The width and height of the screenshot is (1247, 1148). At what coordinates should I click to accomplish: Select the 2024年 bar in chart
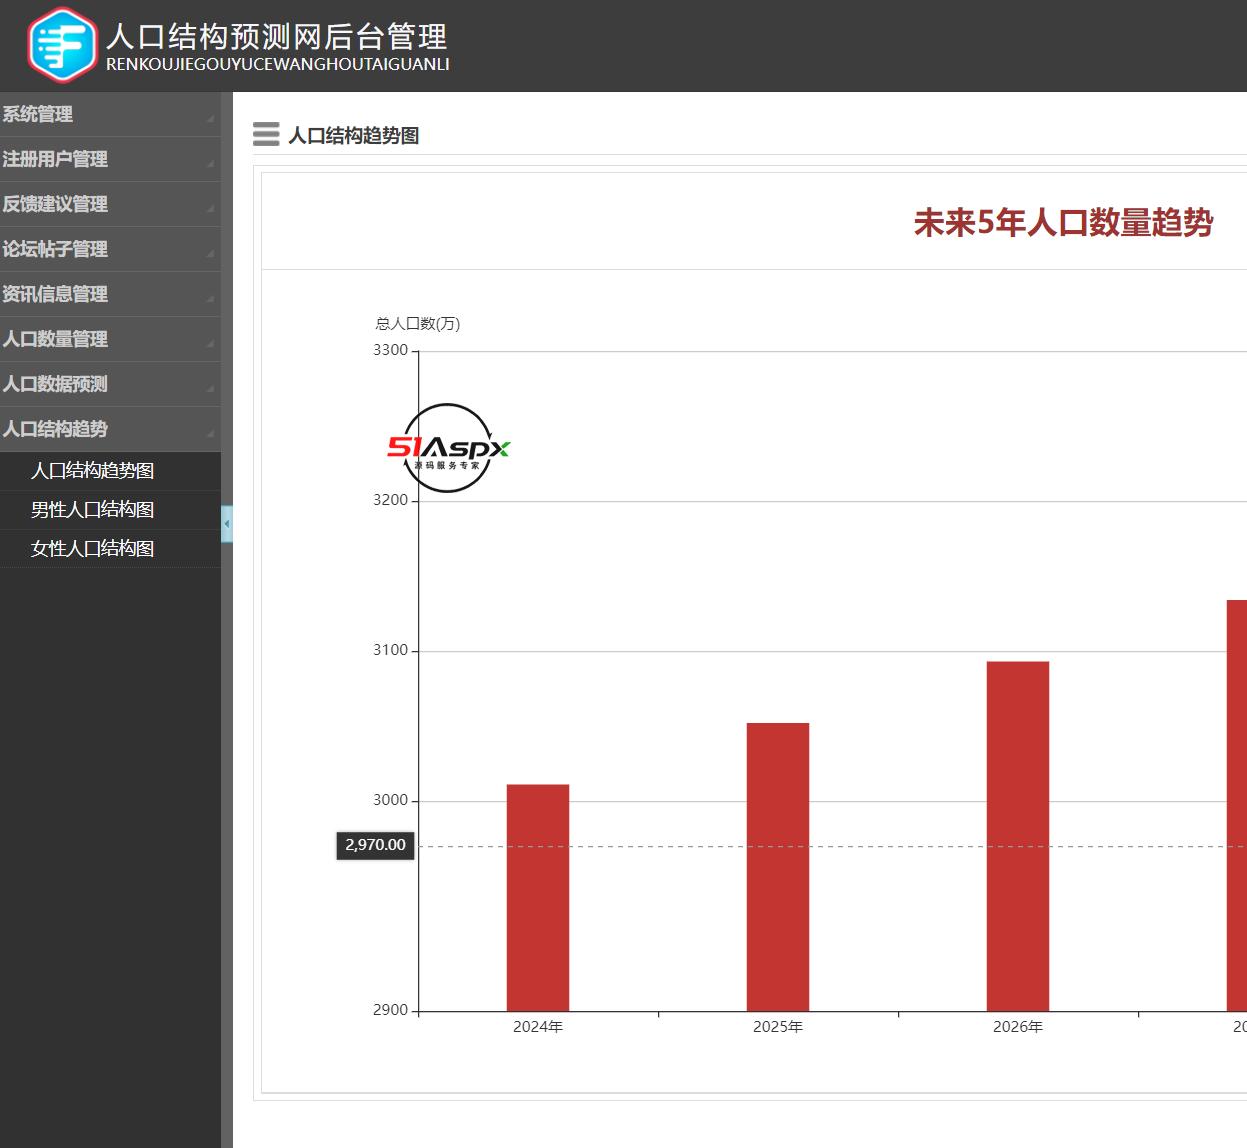(538, 898)
